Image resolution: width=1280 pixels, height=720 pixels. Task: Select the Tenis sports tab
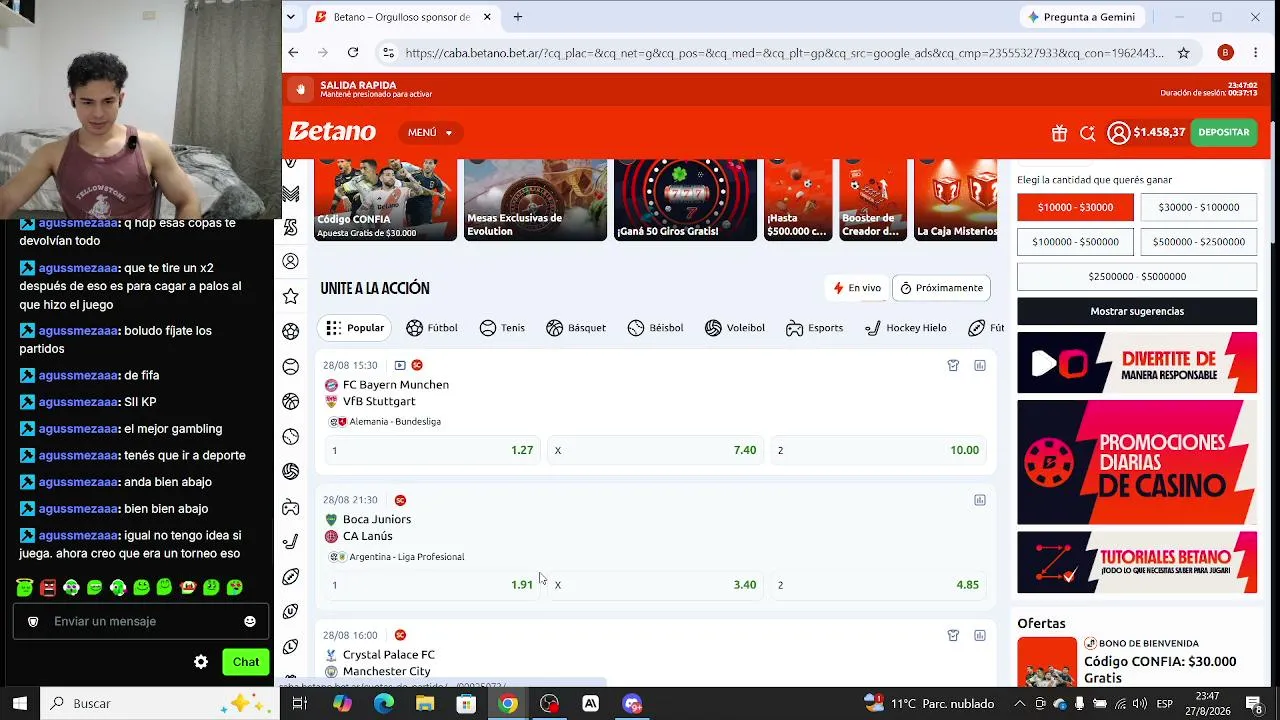pyautogui.click(x=502, y=328)
